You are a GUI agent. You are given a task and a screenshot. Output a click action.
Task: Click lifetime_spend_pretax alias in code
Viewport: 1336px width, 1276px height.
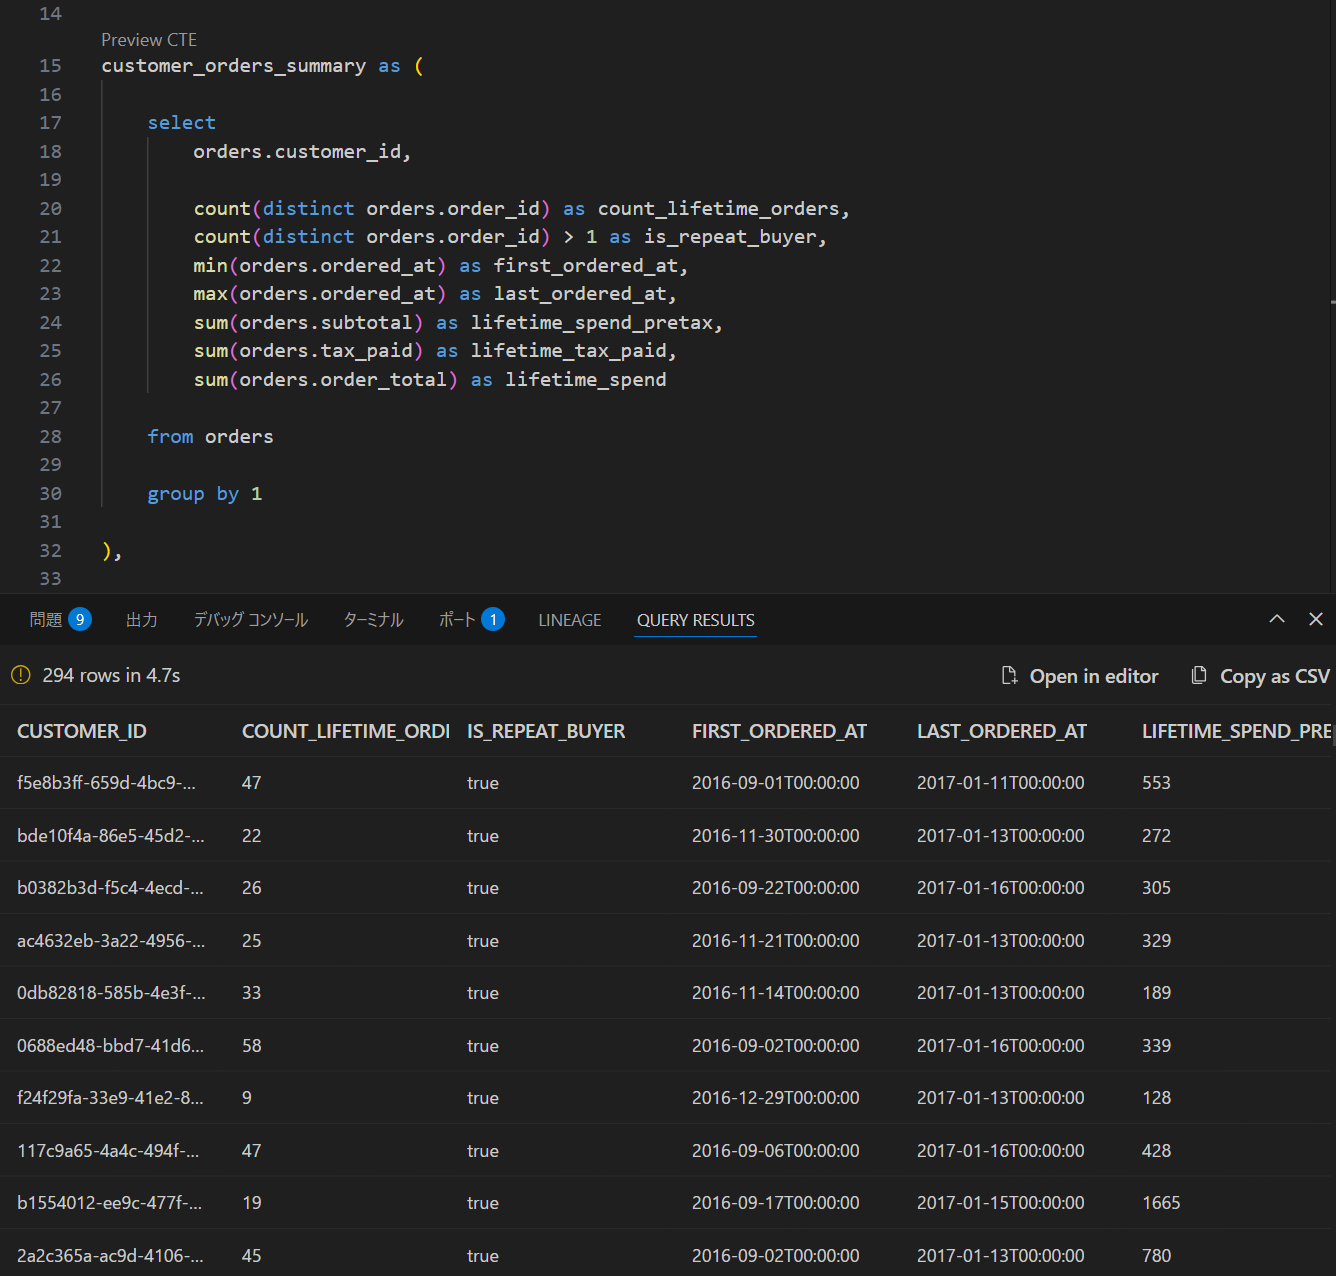[592, 323]
